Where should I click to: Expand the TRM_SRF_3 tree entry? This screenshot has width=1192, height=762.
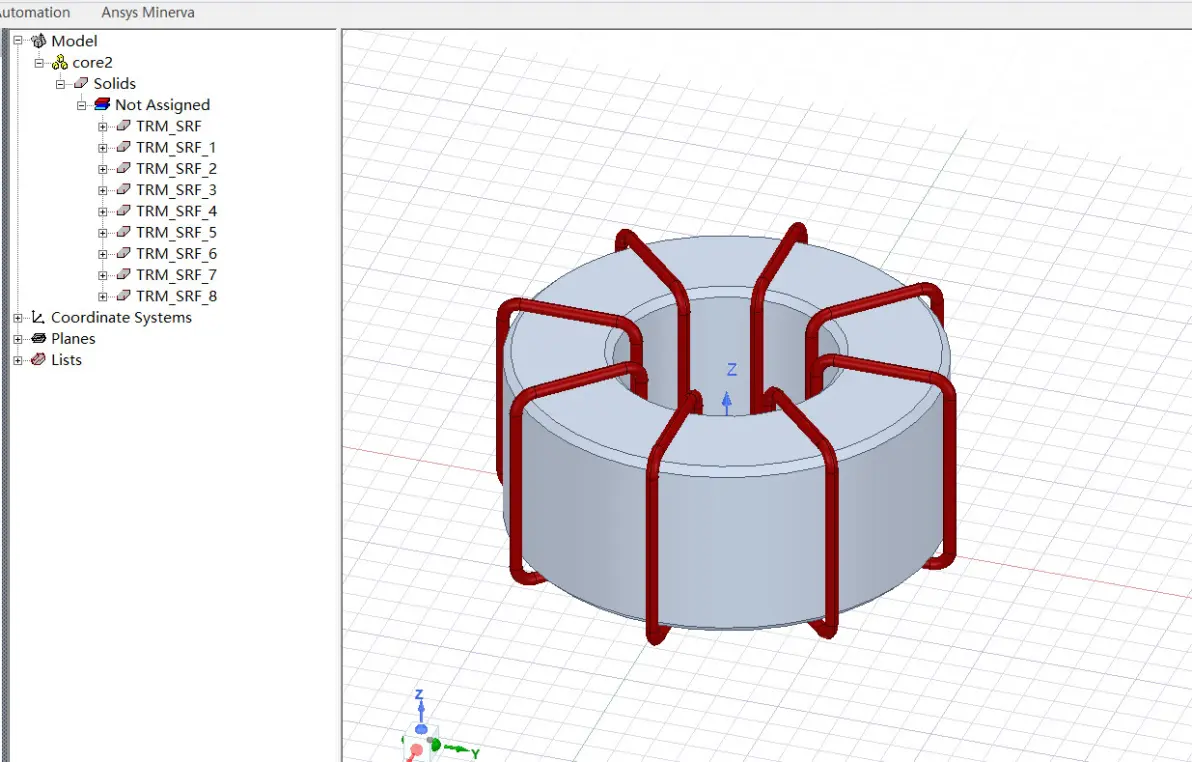point(103,190)
